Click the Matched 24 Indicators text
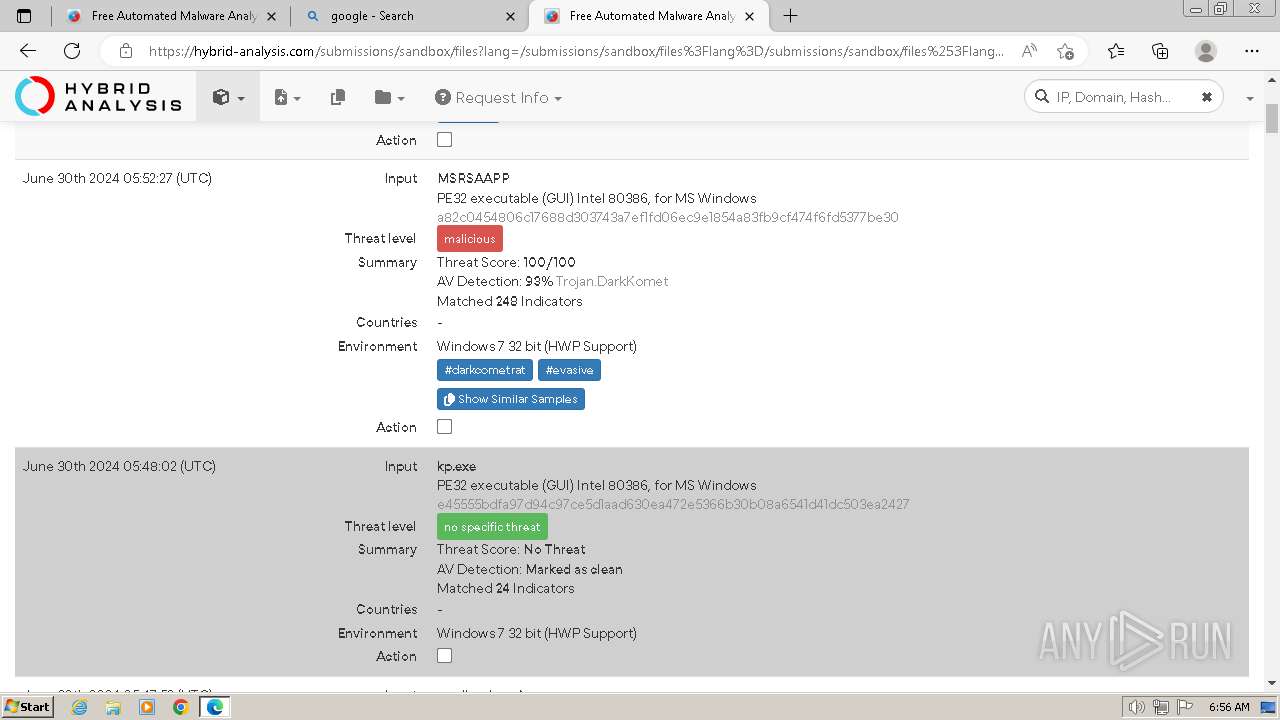Image resolution: width=1280 pixels, height=720 pixels. pyautogui.click(x=506, y=588)
